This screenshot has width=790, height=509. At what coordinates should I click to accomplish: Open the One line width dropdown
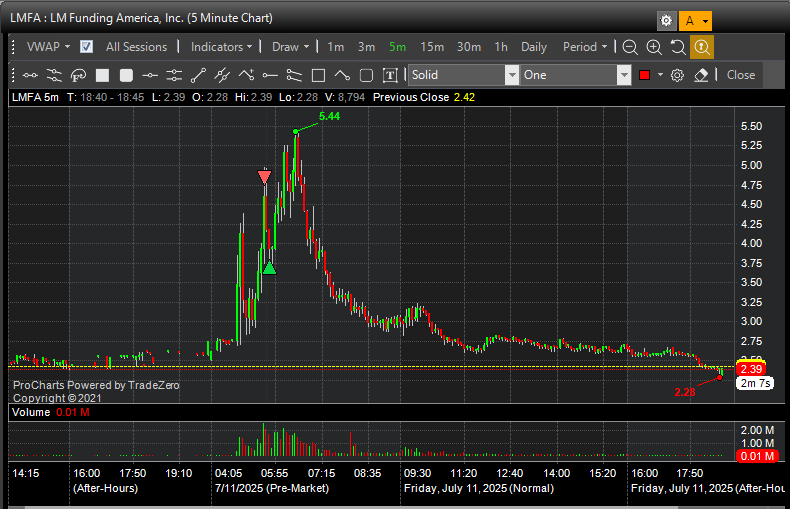click(x=576, y=75)
